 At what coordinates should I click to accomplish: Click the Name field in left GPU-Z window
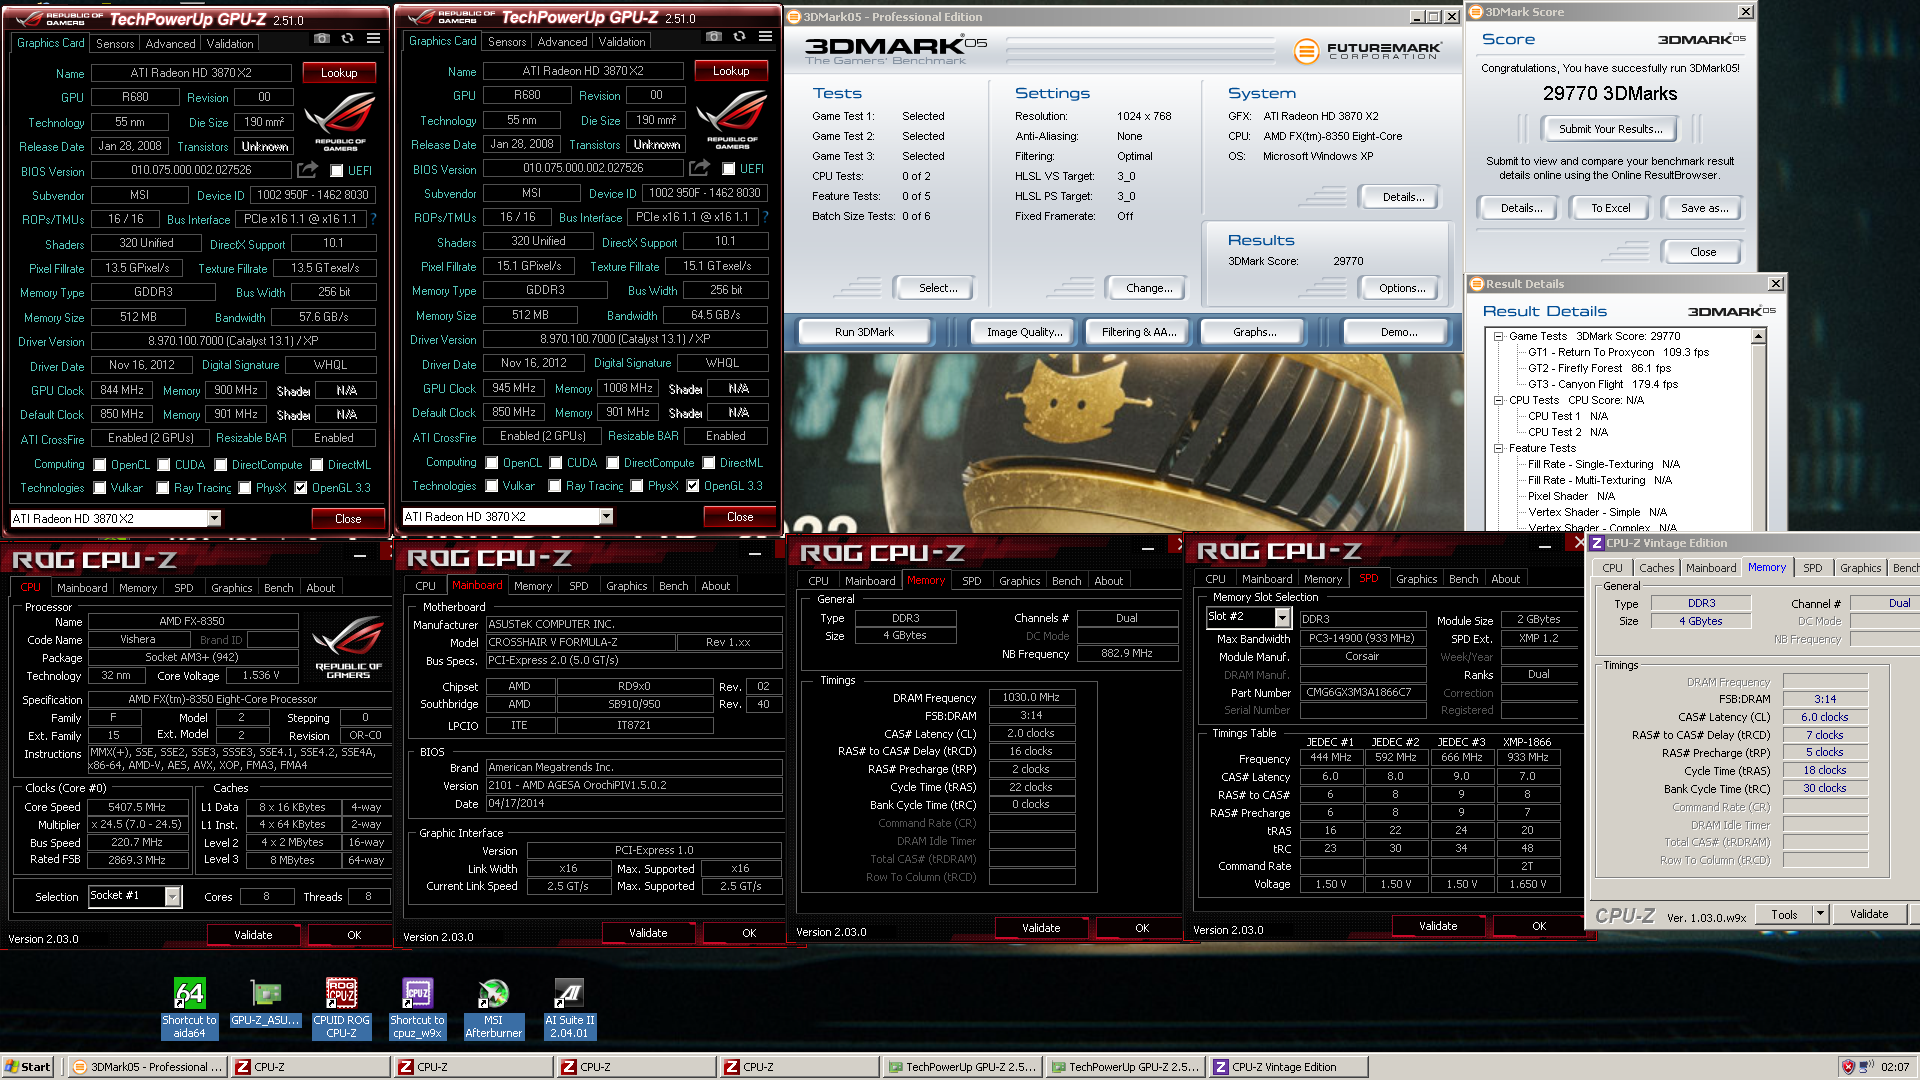coord(191,73)
